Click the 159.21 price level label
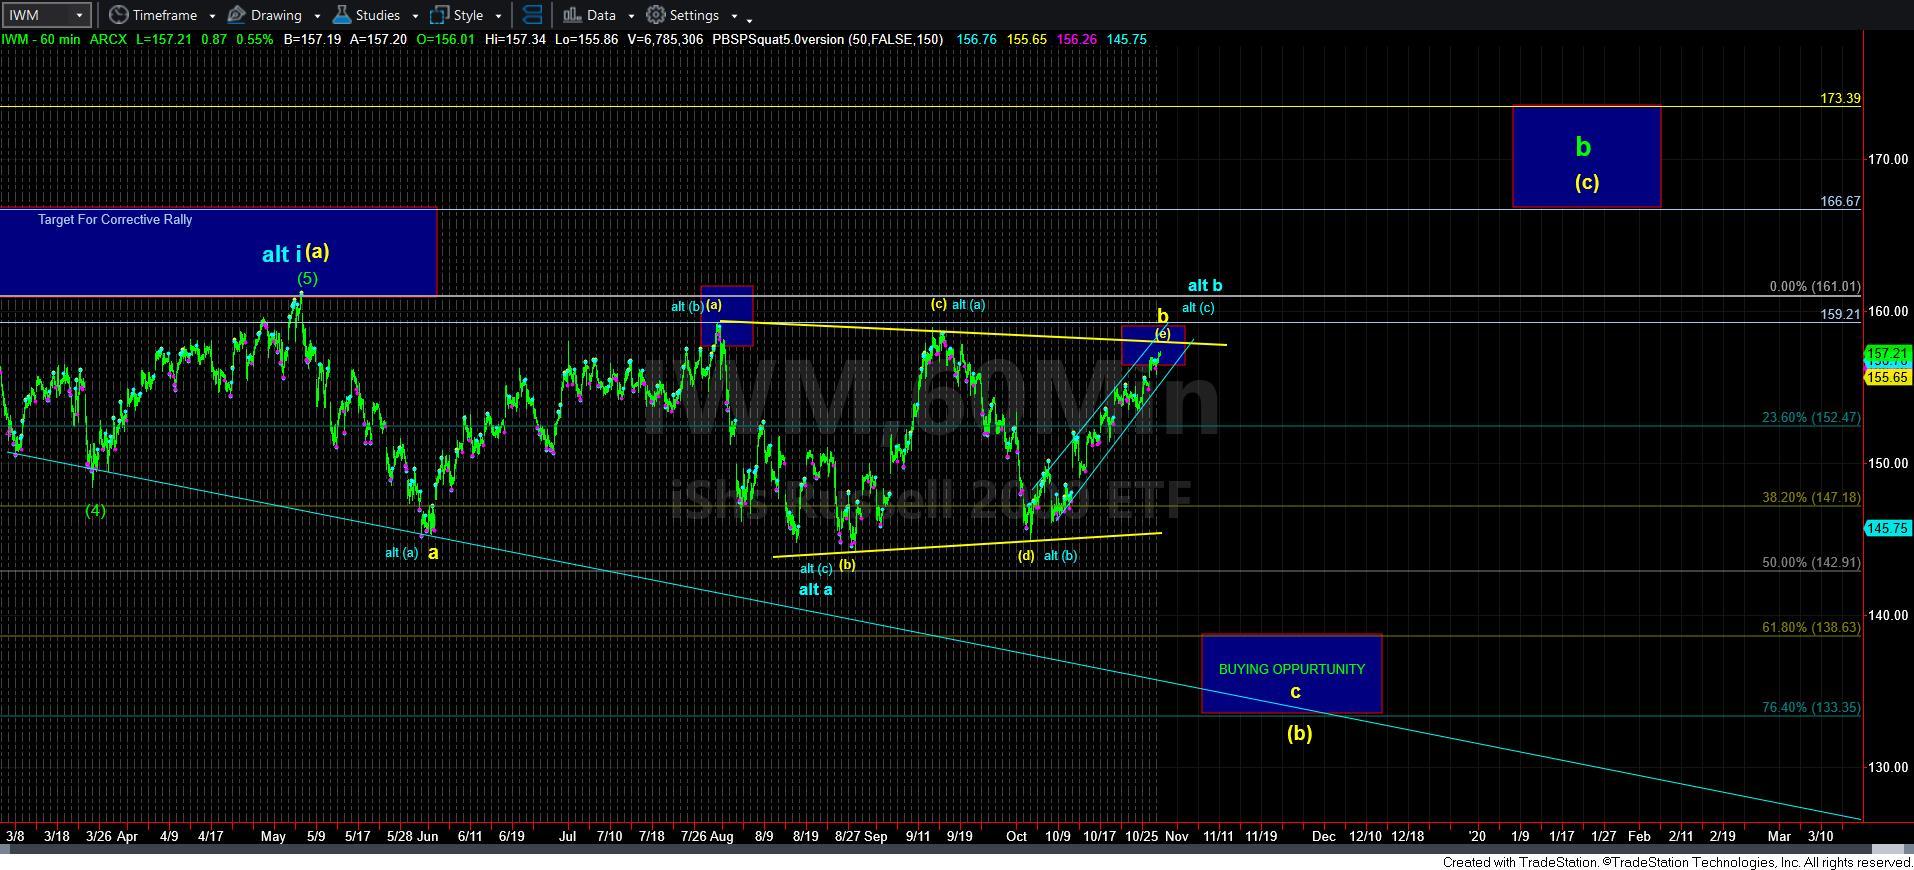The image size is (1914, 870). pos(1840,313)
